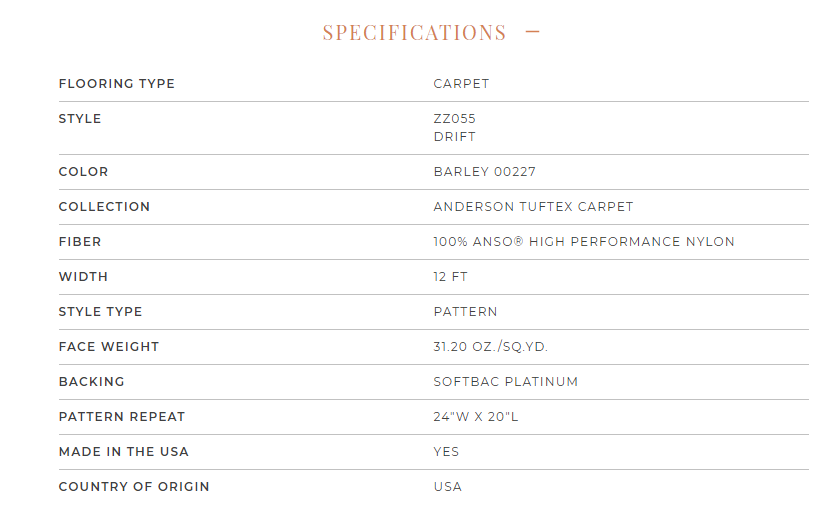838x527 pixels.
Task: Select the Face Weight row label
Action: click(108, 347)
